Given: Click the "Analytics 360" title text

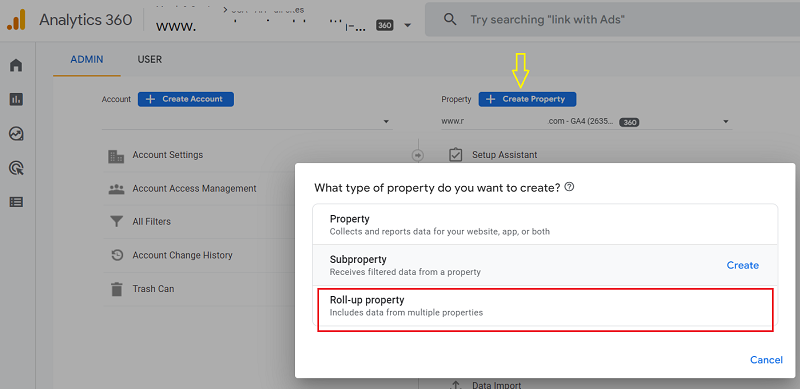Looking at the screenshot, I should click(85, 20).
